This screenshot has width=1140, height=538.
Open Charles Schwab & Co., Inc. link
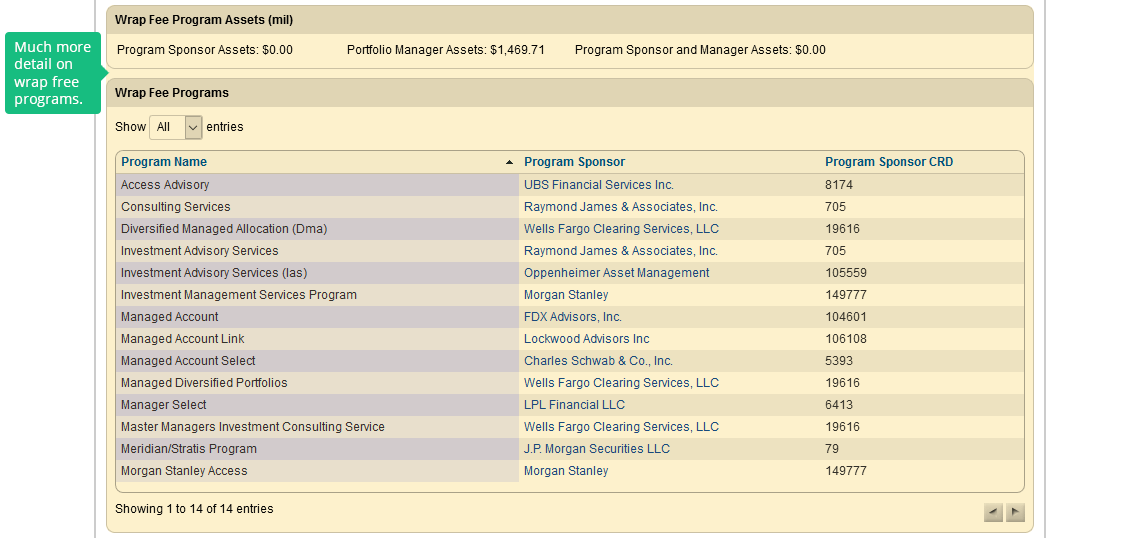(x=598, y=361)
